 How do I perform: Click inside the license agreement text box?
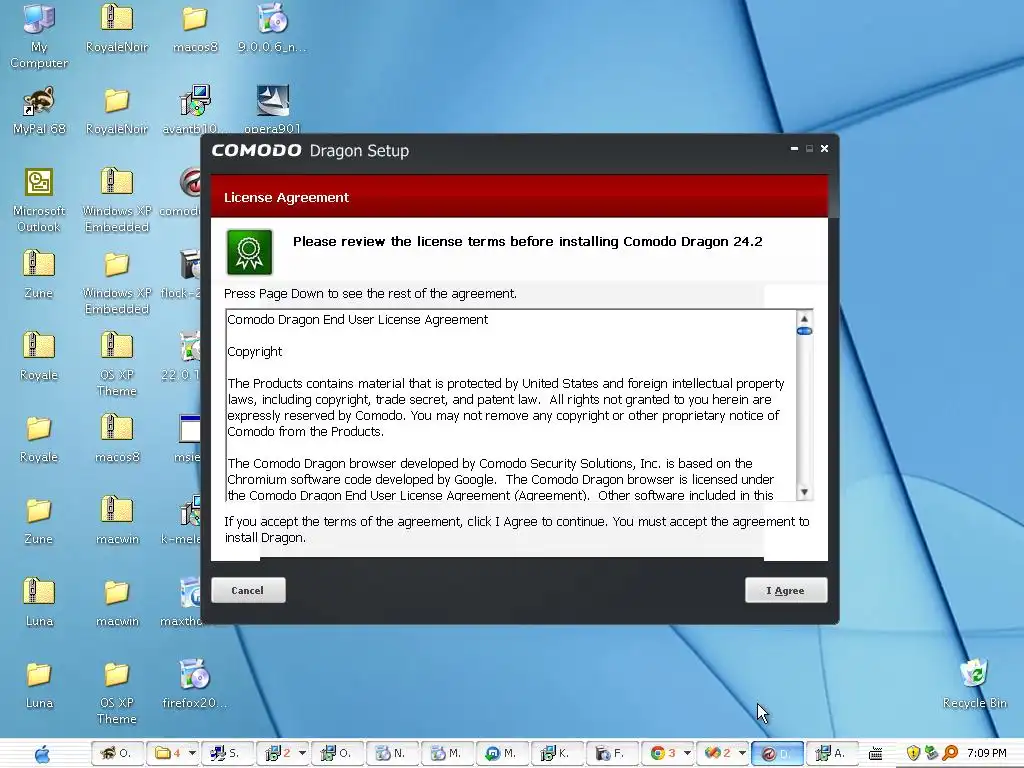click(x=511, y=406)
